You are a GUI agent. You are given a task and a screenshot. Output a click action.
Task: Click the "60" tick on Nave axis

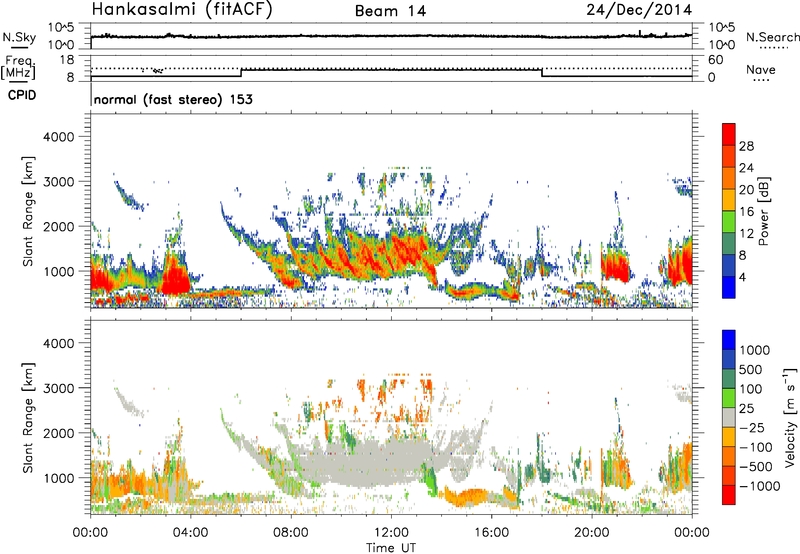(x=715, y=60)
